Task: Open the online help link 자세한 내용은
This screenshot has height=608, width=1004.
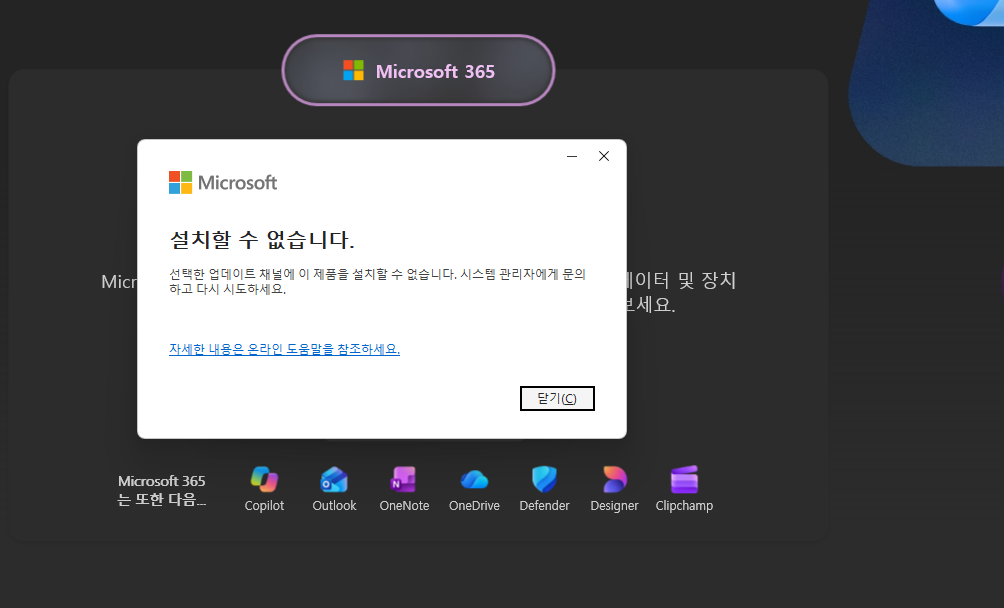Action: (x=284, y=349)
